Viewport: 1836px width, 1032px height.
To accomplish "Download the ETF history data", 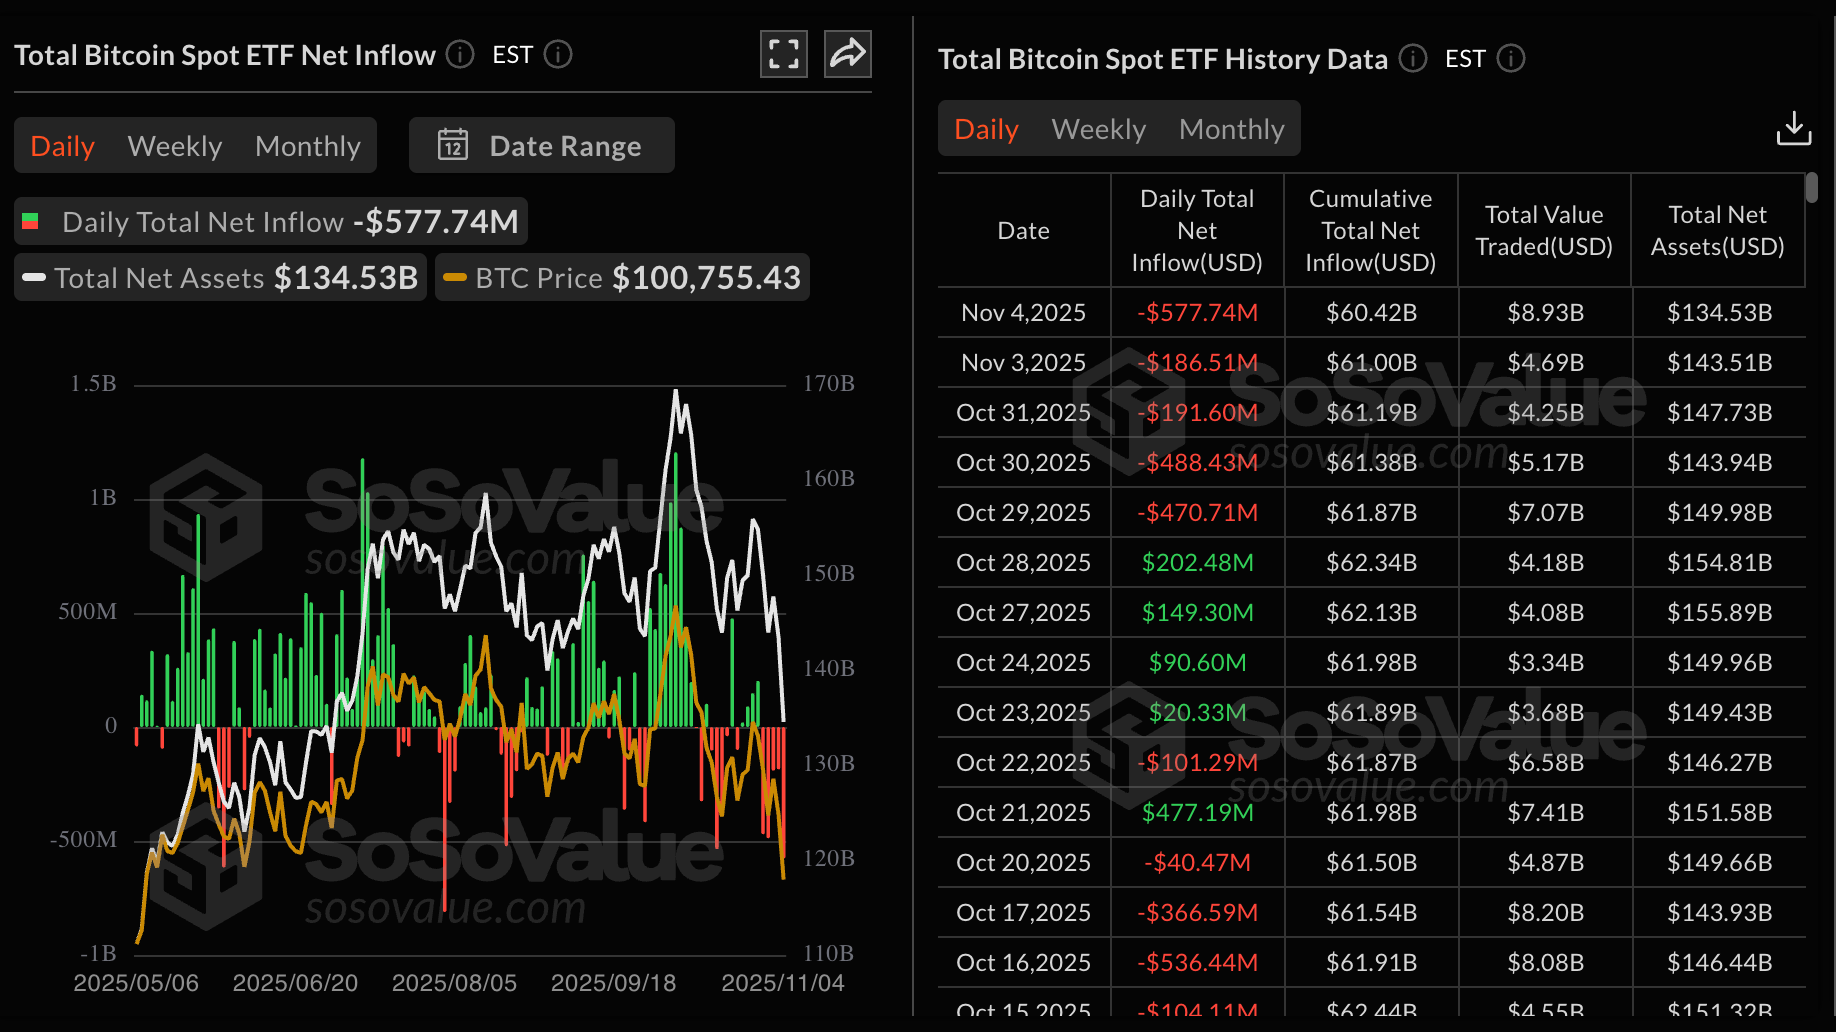I will tap(1794, 128).
